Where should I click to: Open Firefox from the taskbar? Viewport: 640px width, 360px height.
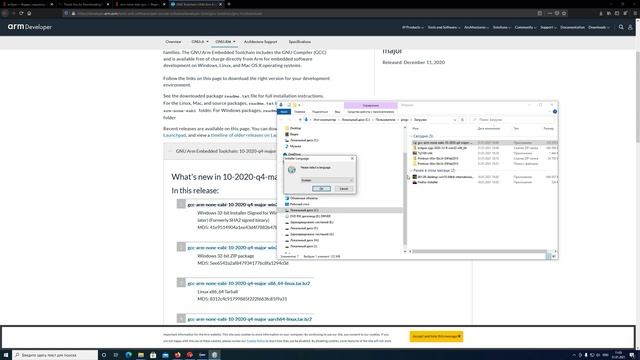click(x=178, y=355)
